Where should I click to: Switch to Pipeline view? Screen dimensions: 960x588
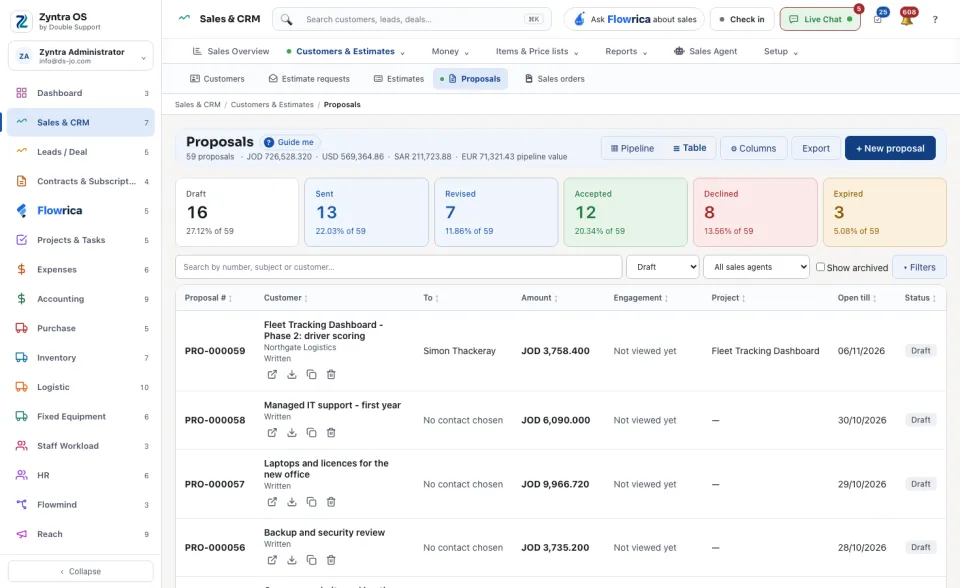tap(632, 148)
